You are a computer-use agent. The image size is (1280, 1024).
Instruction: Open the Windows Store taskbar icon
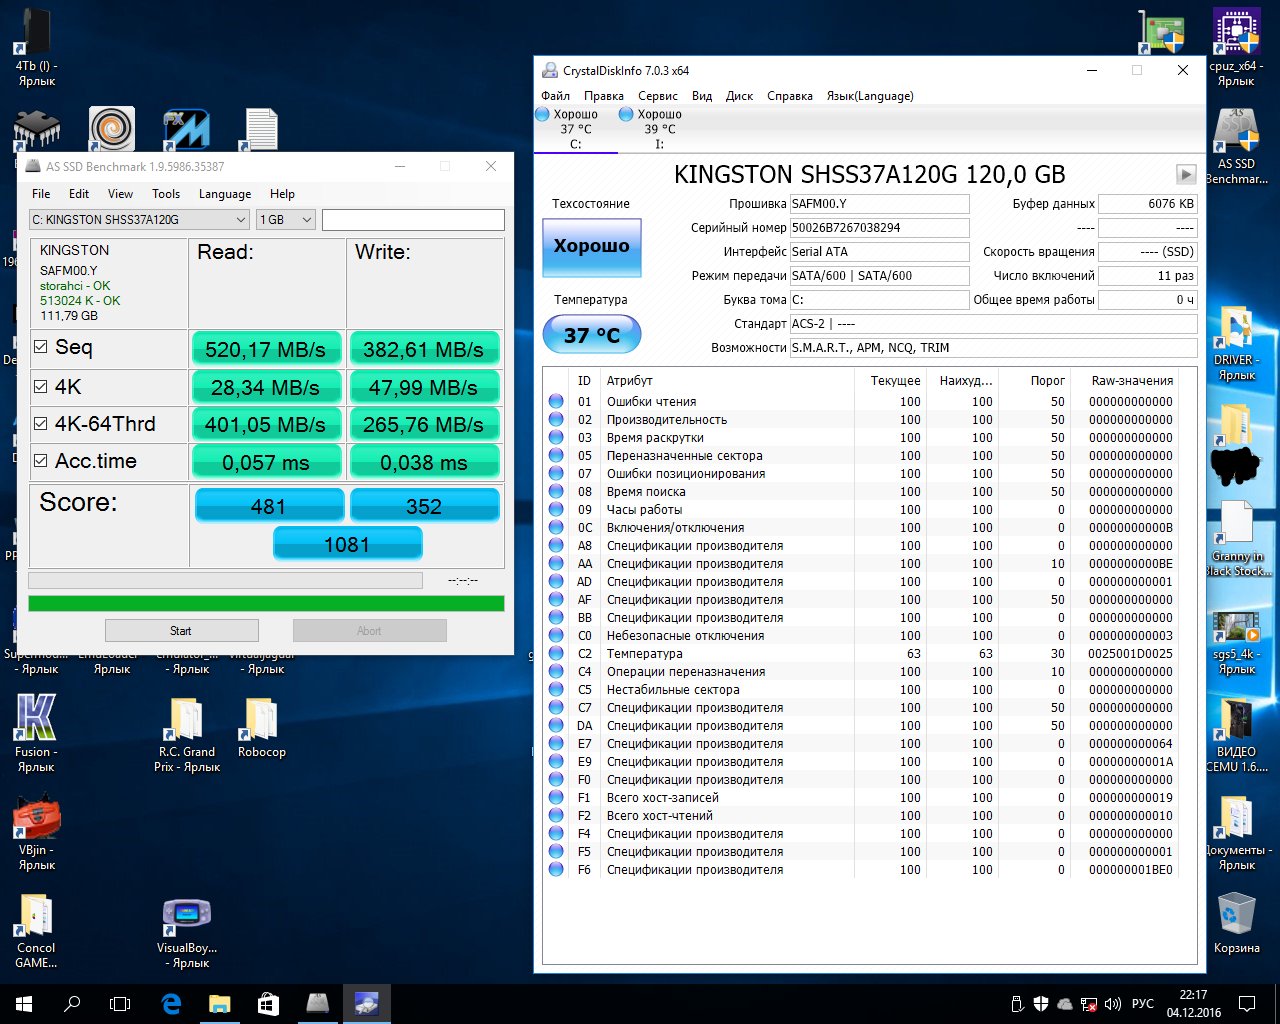(267, 1004)
